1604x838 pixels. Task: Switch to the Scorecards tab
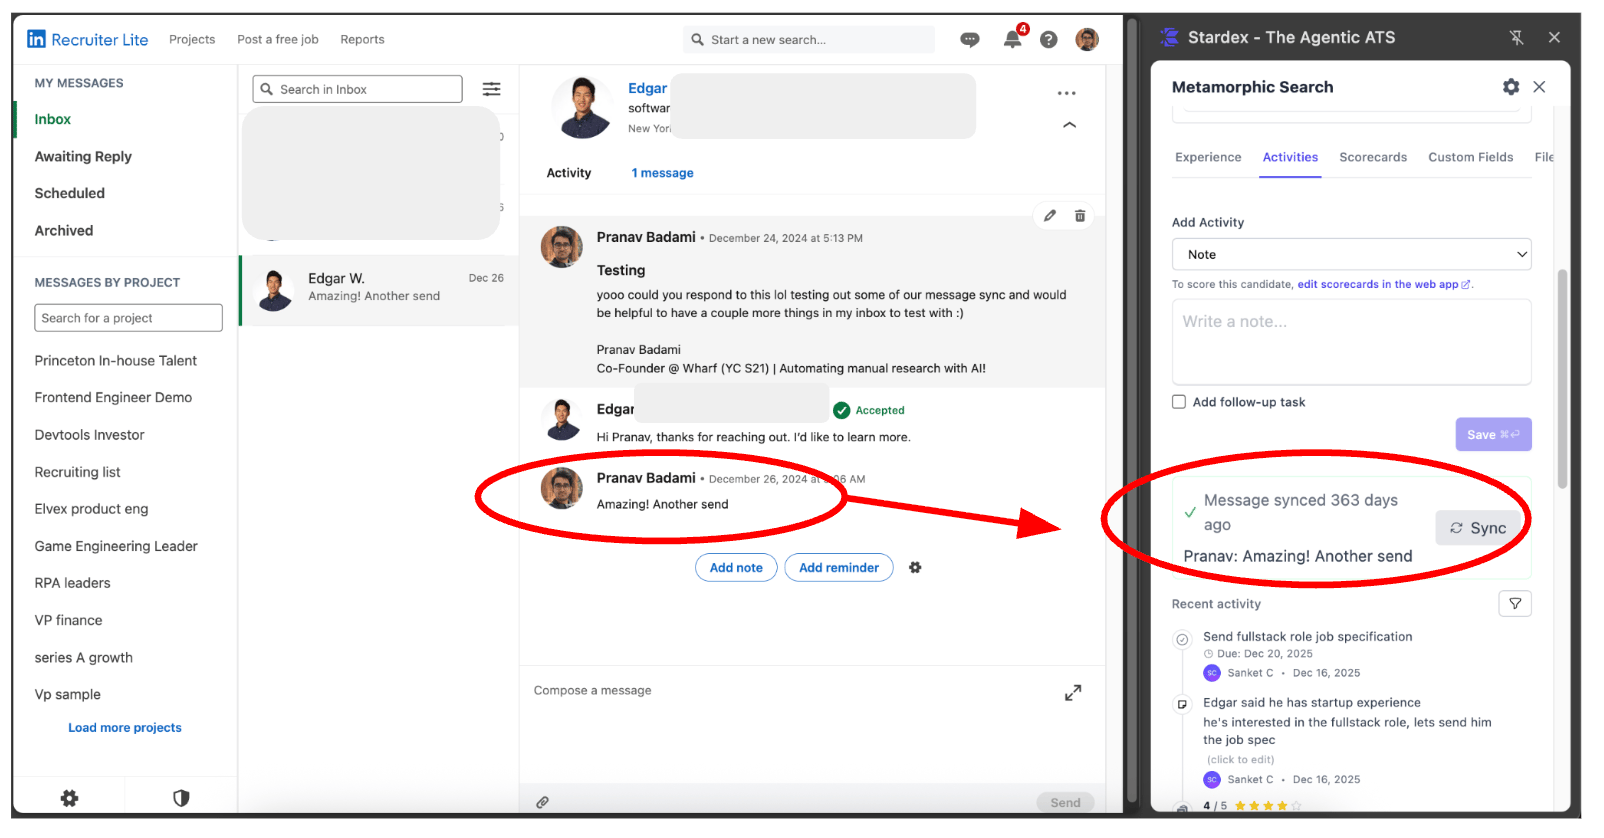(x=1373, y=157)
